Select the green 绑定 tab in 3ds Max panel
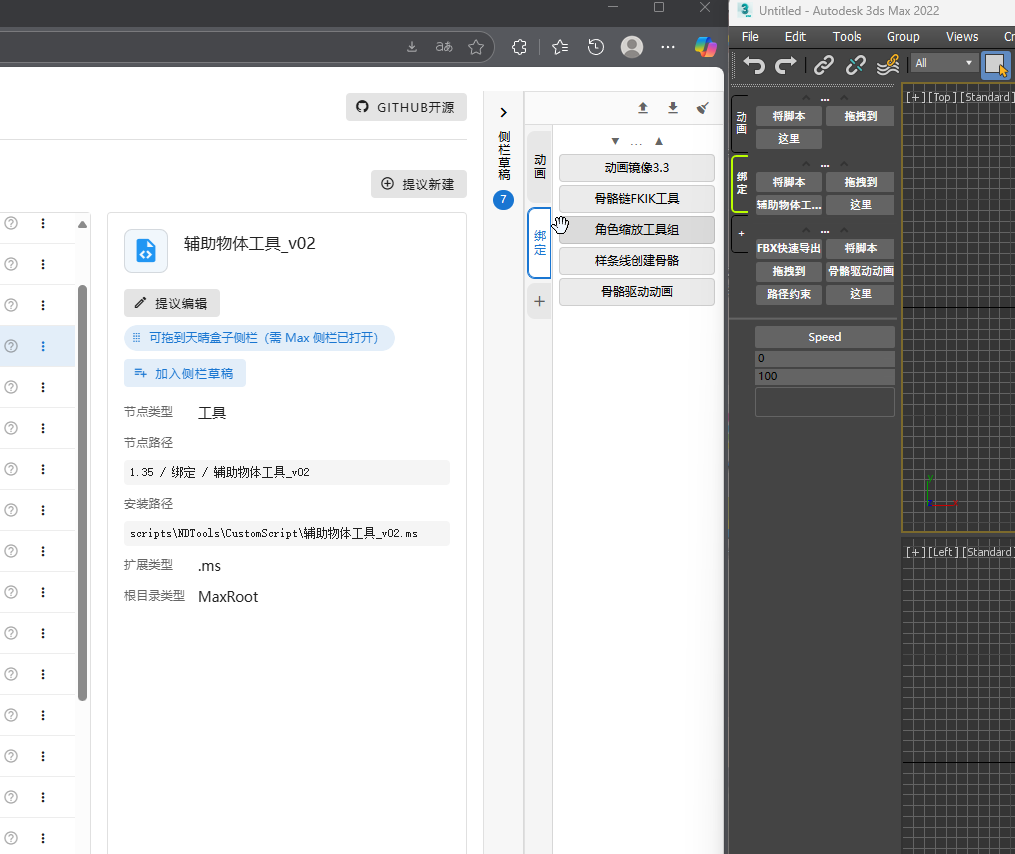 741,183
